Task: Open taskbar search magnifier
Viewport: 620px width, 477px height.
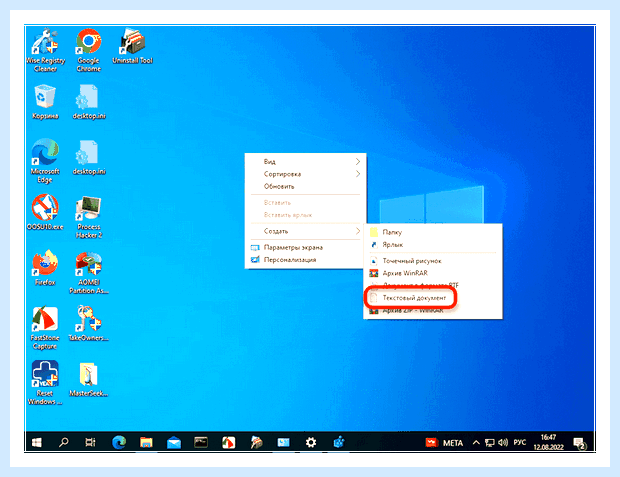Action: tap(63, 442)
